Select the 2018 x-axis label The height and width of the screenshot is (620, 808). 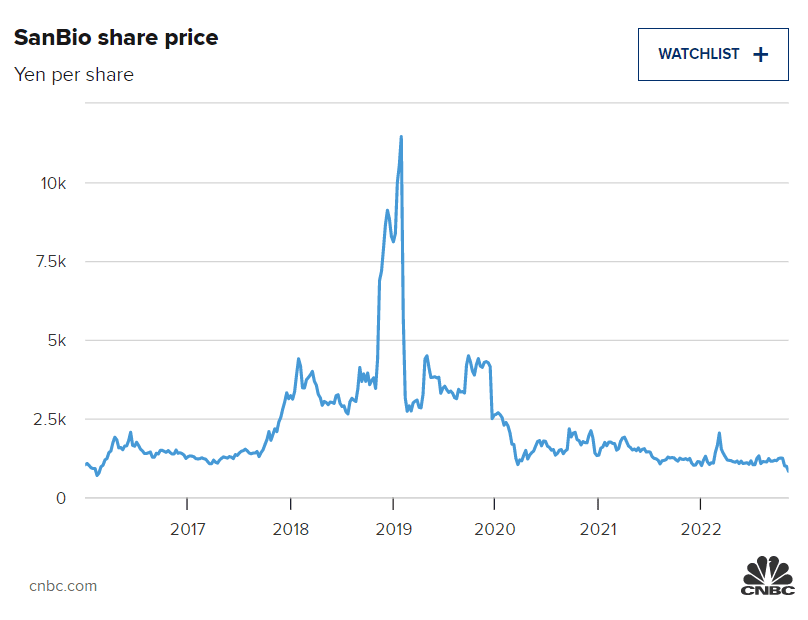[x=290, y=527]
